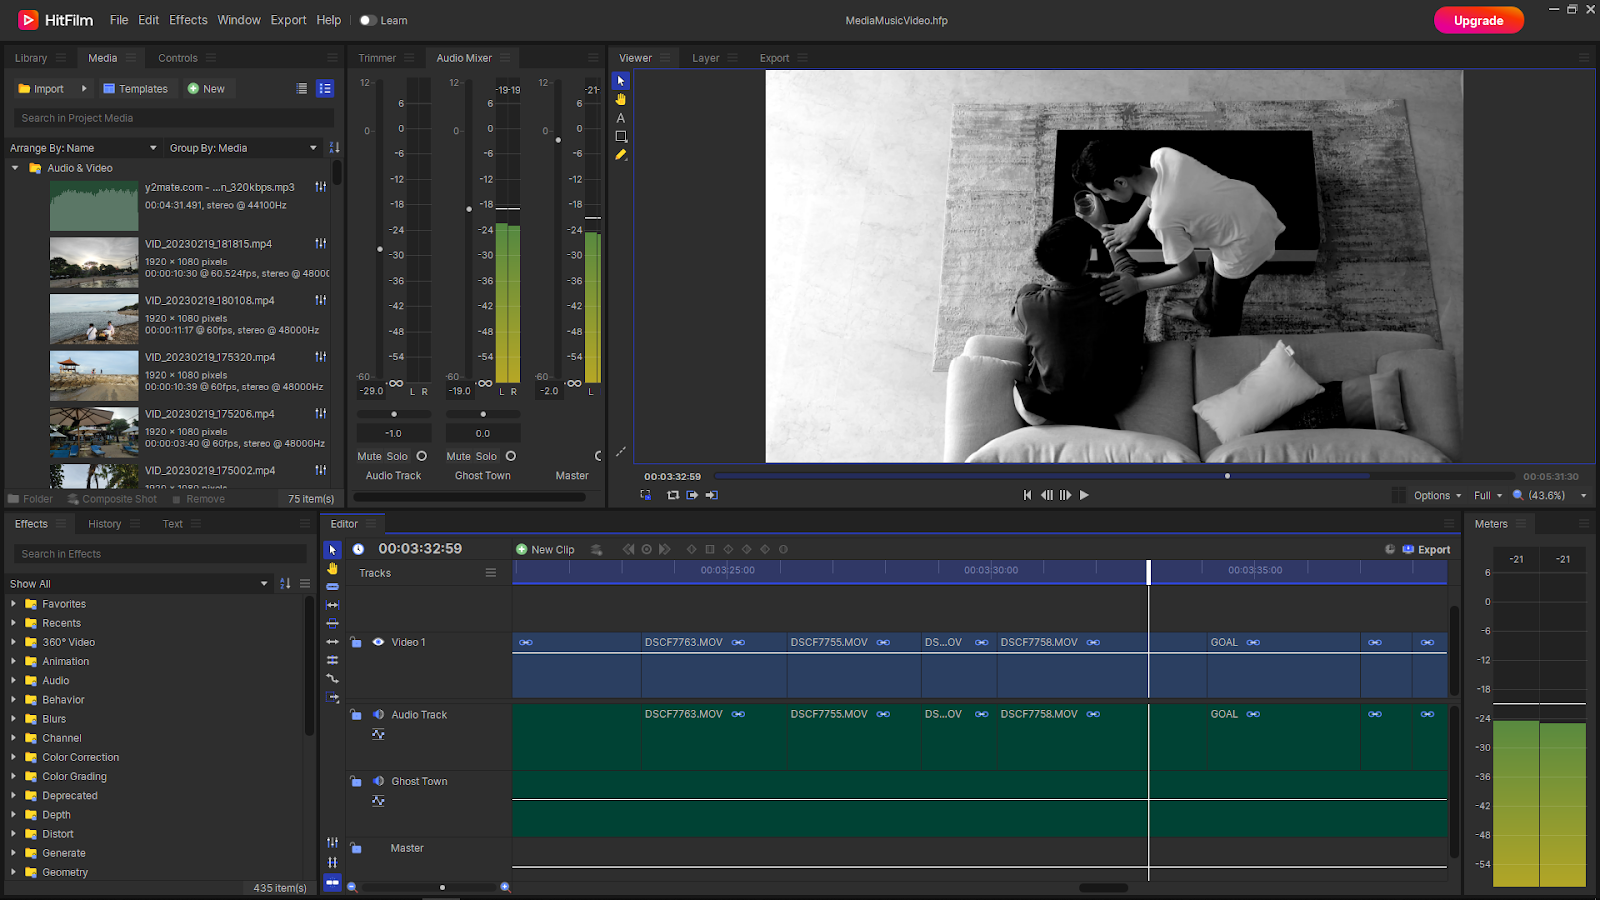Adjust the Audio Track pan slider
Screen dimensions: 1600x900
[394, 414]
